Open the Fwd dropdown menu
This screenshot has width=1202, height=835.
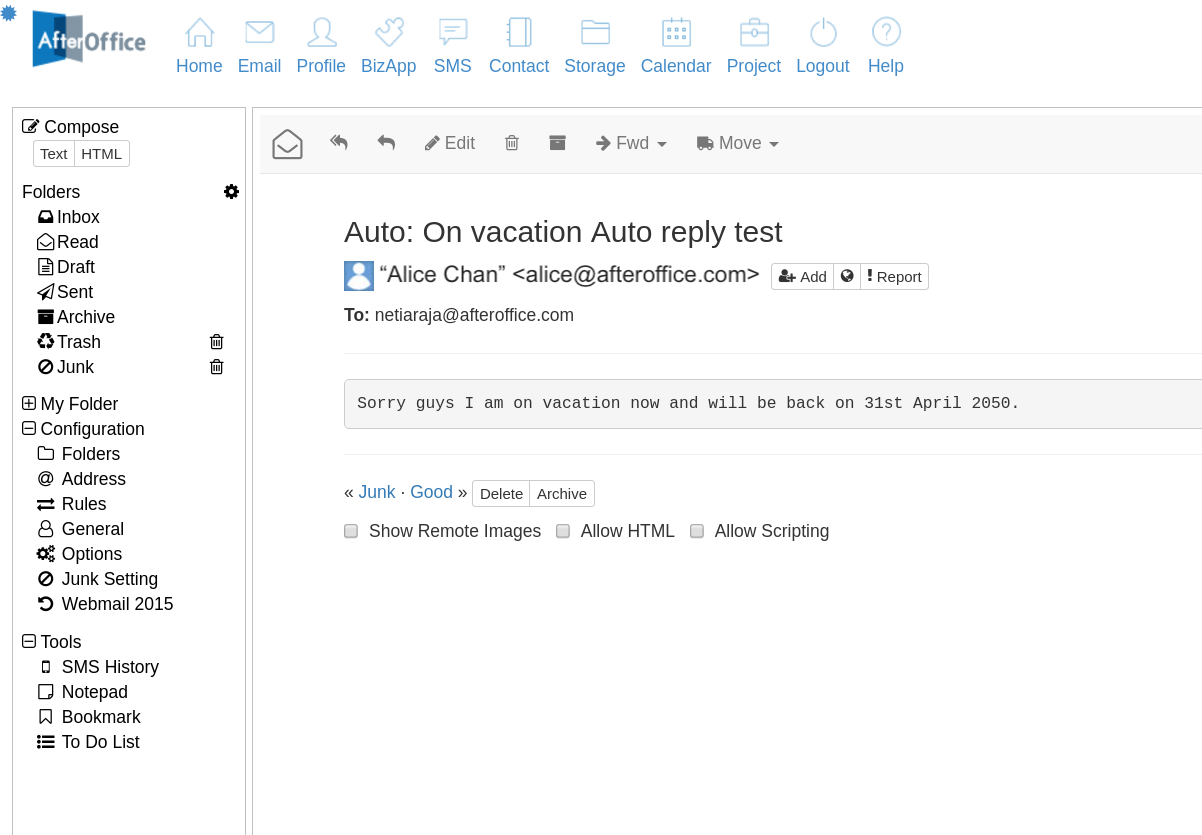(631, 143)
